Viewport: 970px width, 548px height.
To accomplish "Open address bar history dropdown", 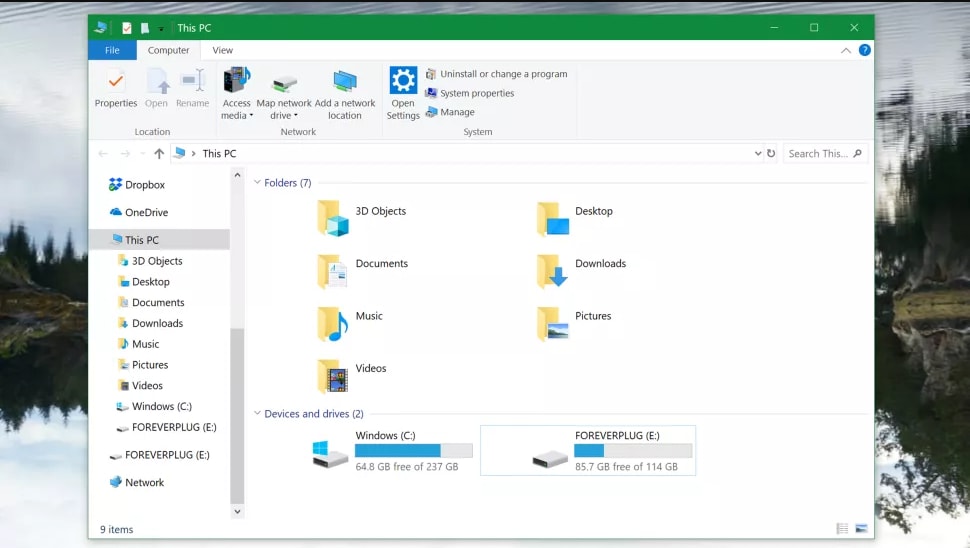I will [x=758, y=153].
